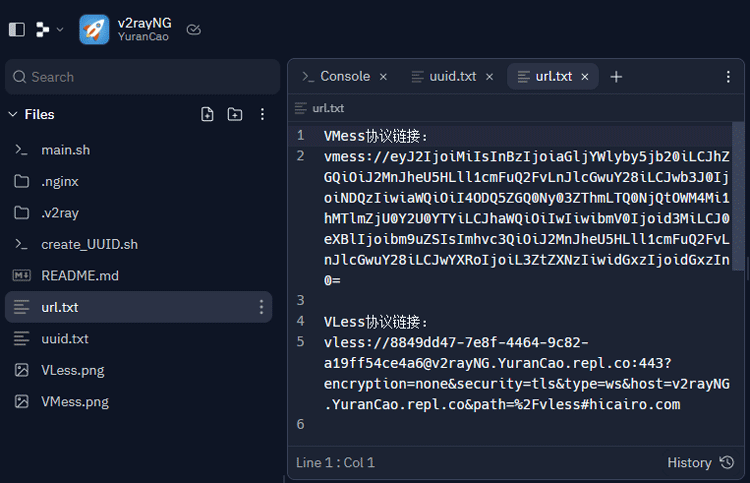The height and width of the screenshot is (483, 750).
Task: Create a new folder with add-folder icon
Action: tap(234, 114)
